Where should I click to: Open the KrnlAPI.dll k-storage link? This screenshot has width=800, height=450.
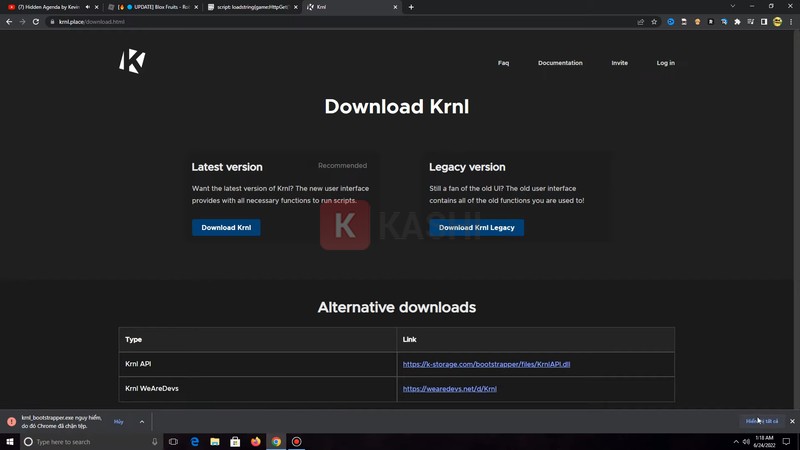(x=486, y=364)
